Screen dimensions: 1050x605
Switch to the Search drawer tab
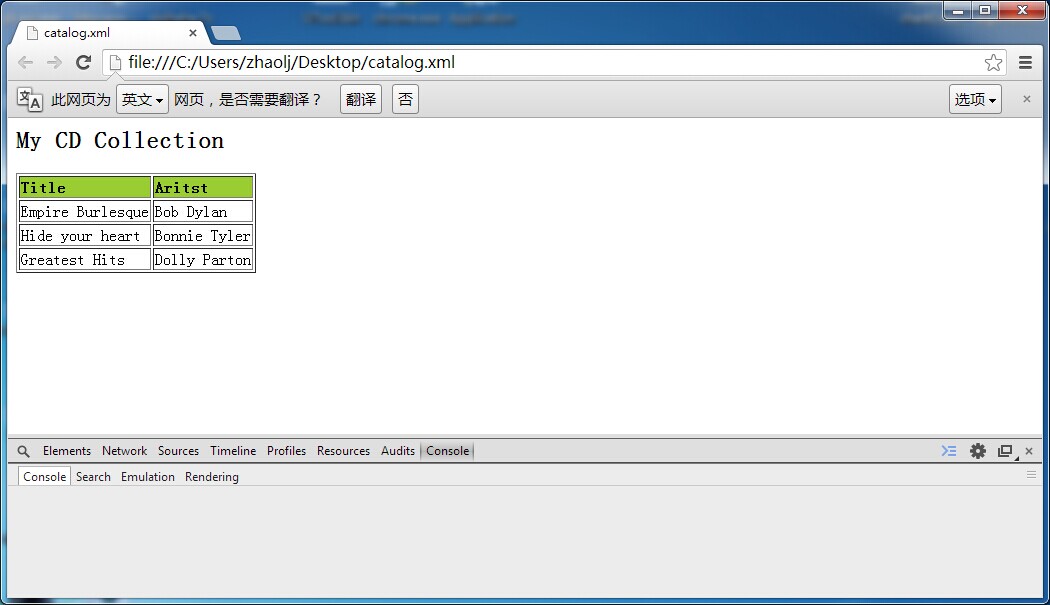tap(93, 477)
